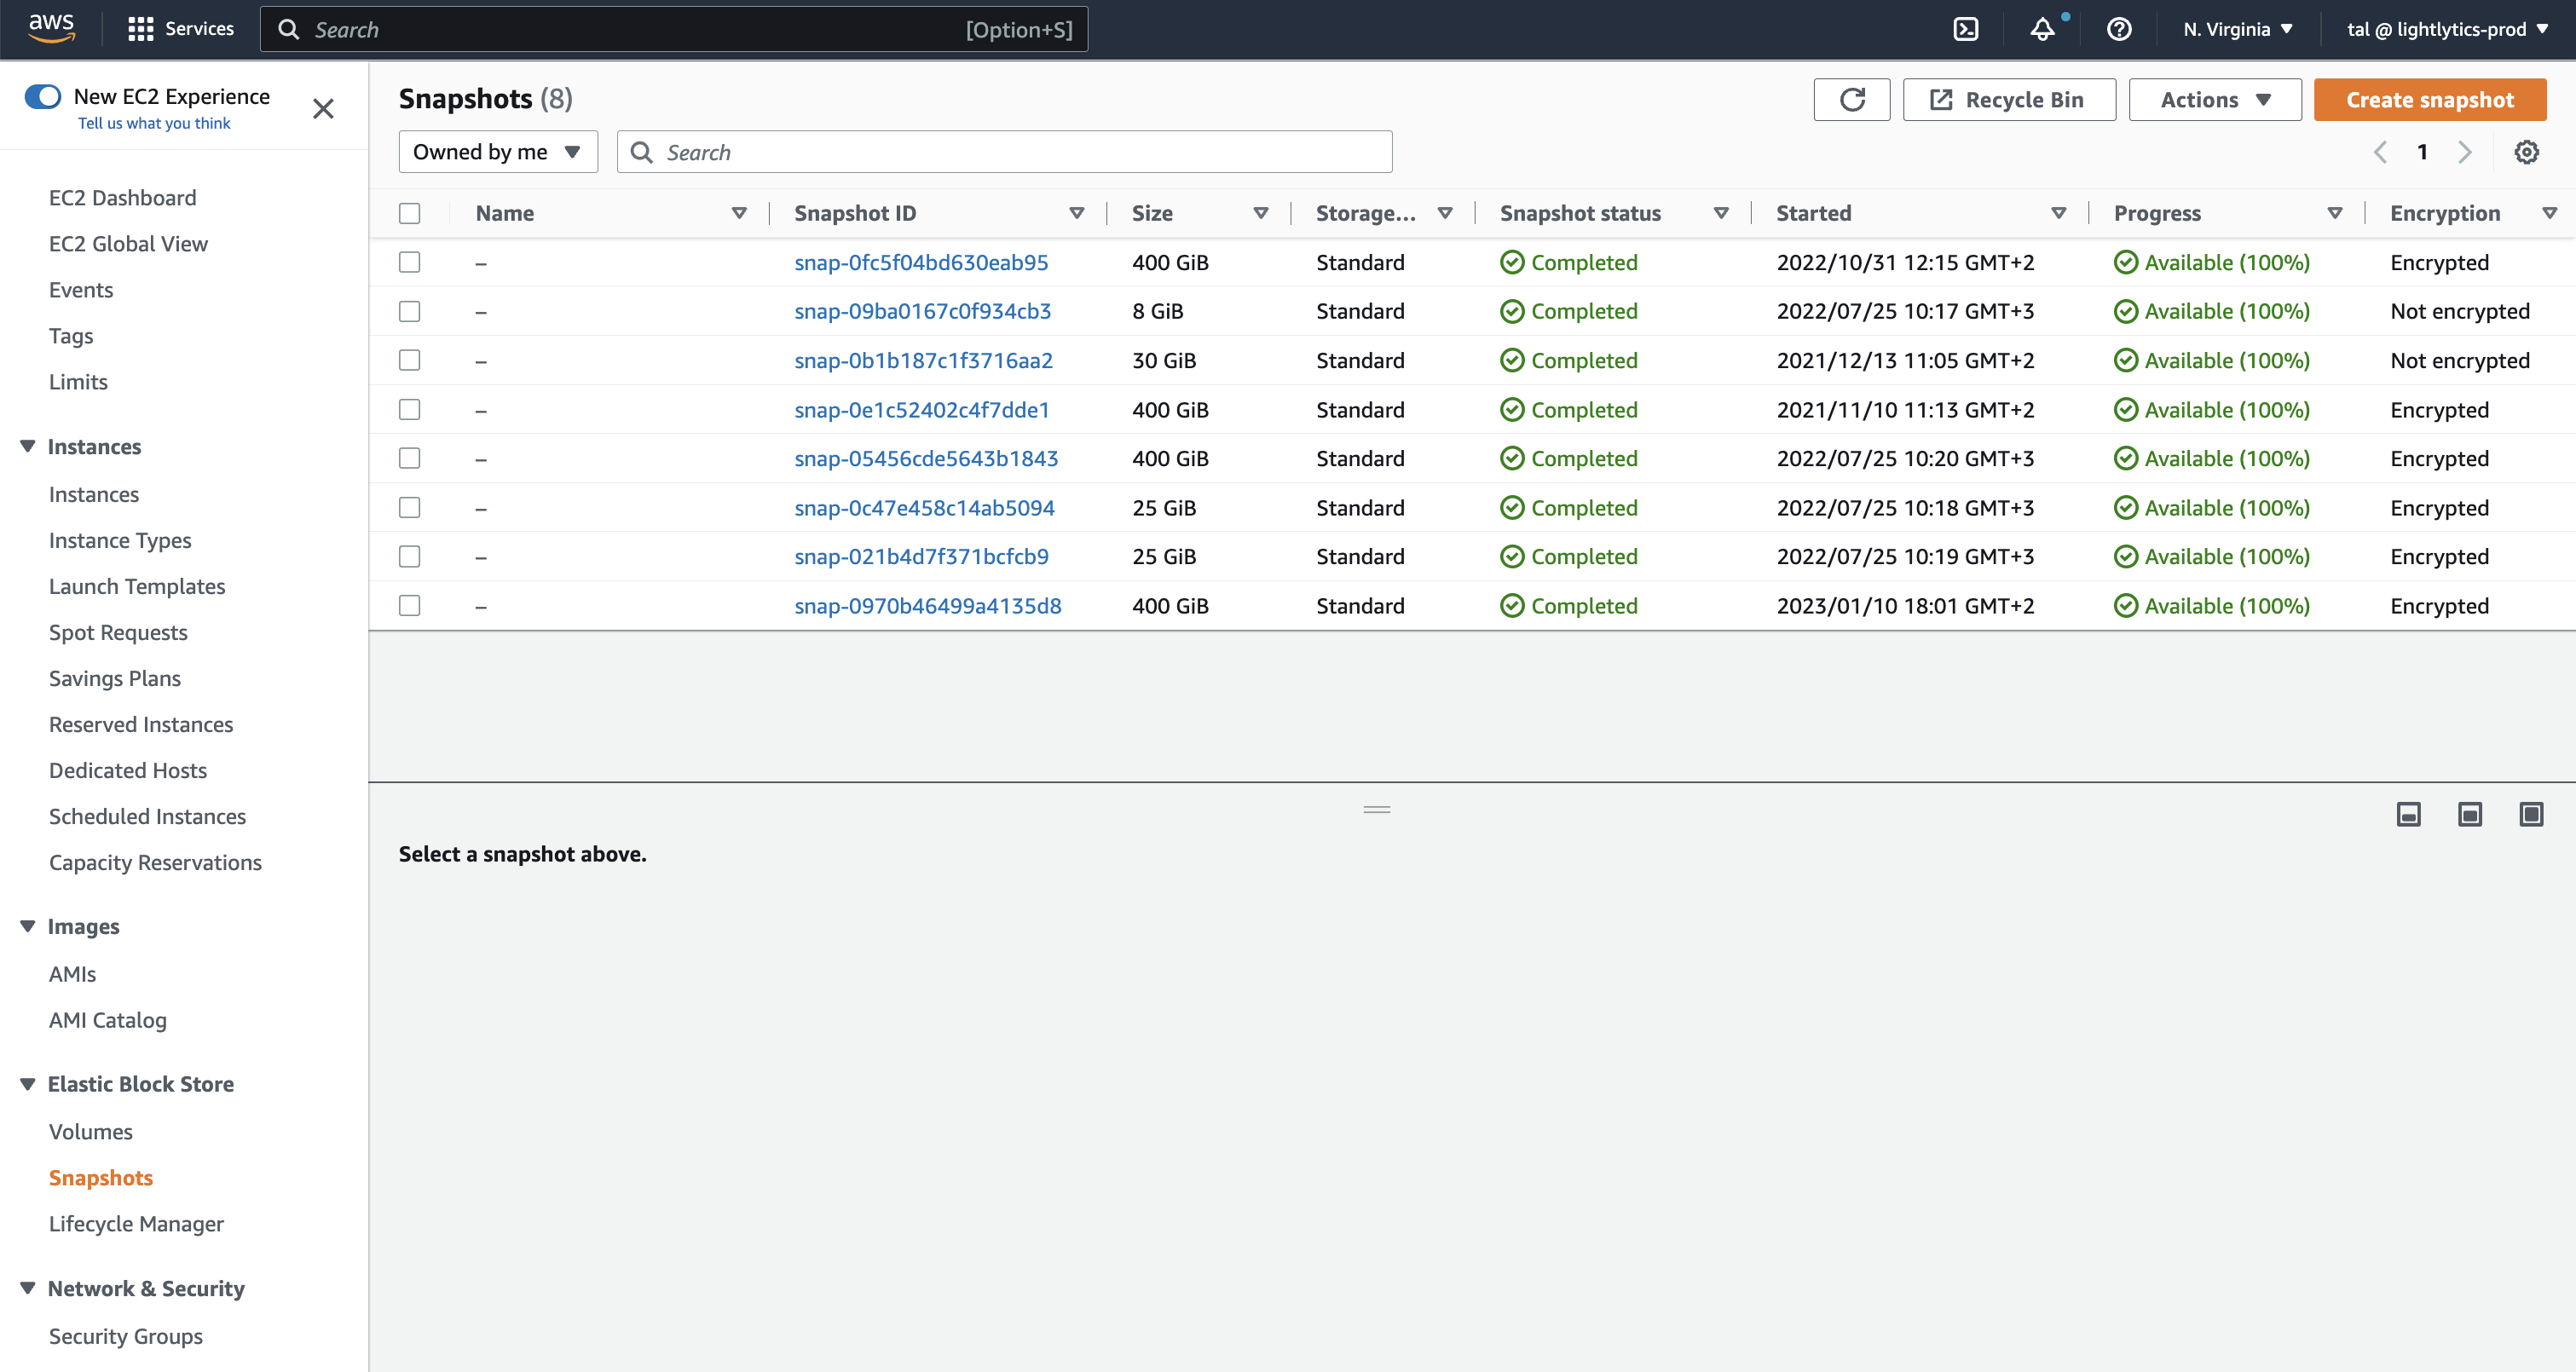Open the N. Virginia region selector
2576x1372 pixels.
pyautogui.click(x=2234, y=28)
